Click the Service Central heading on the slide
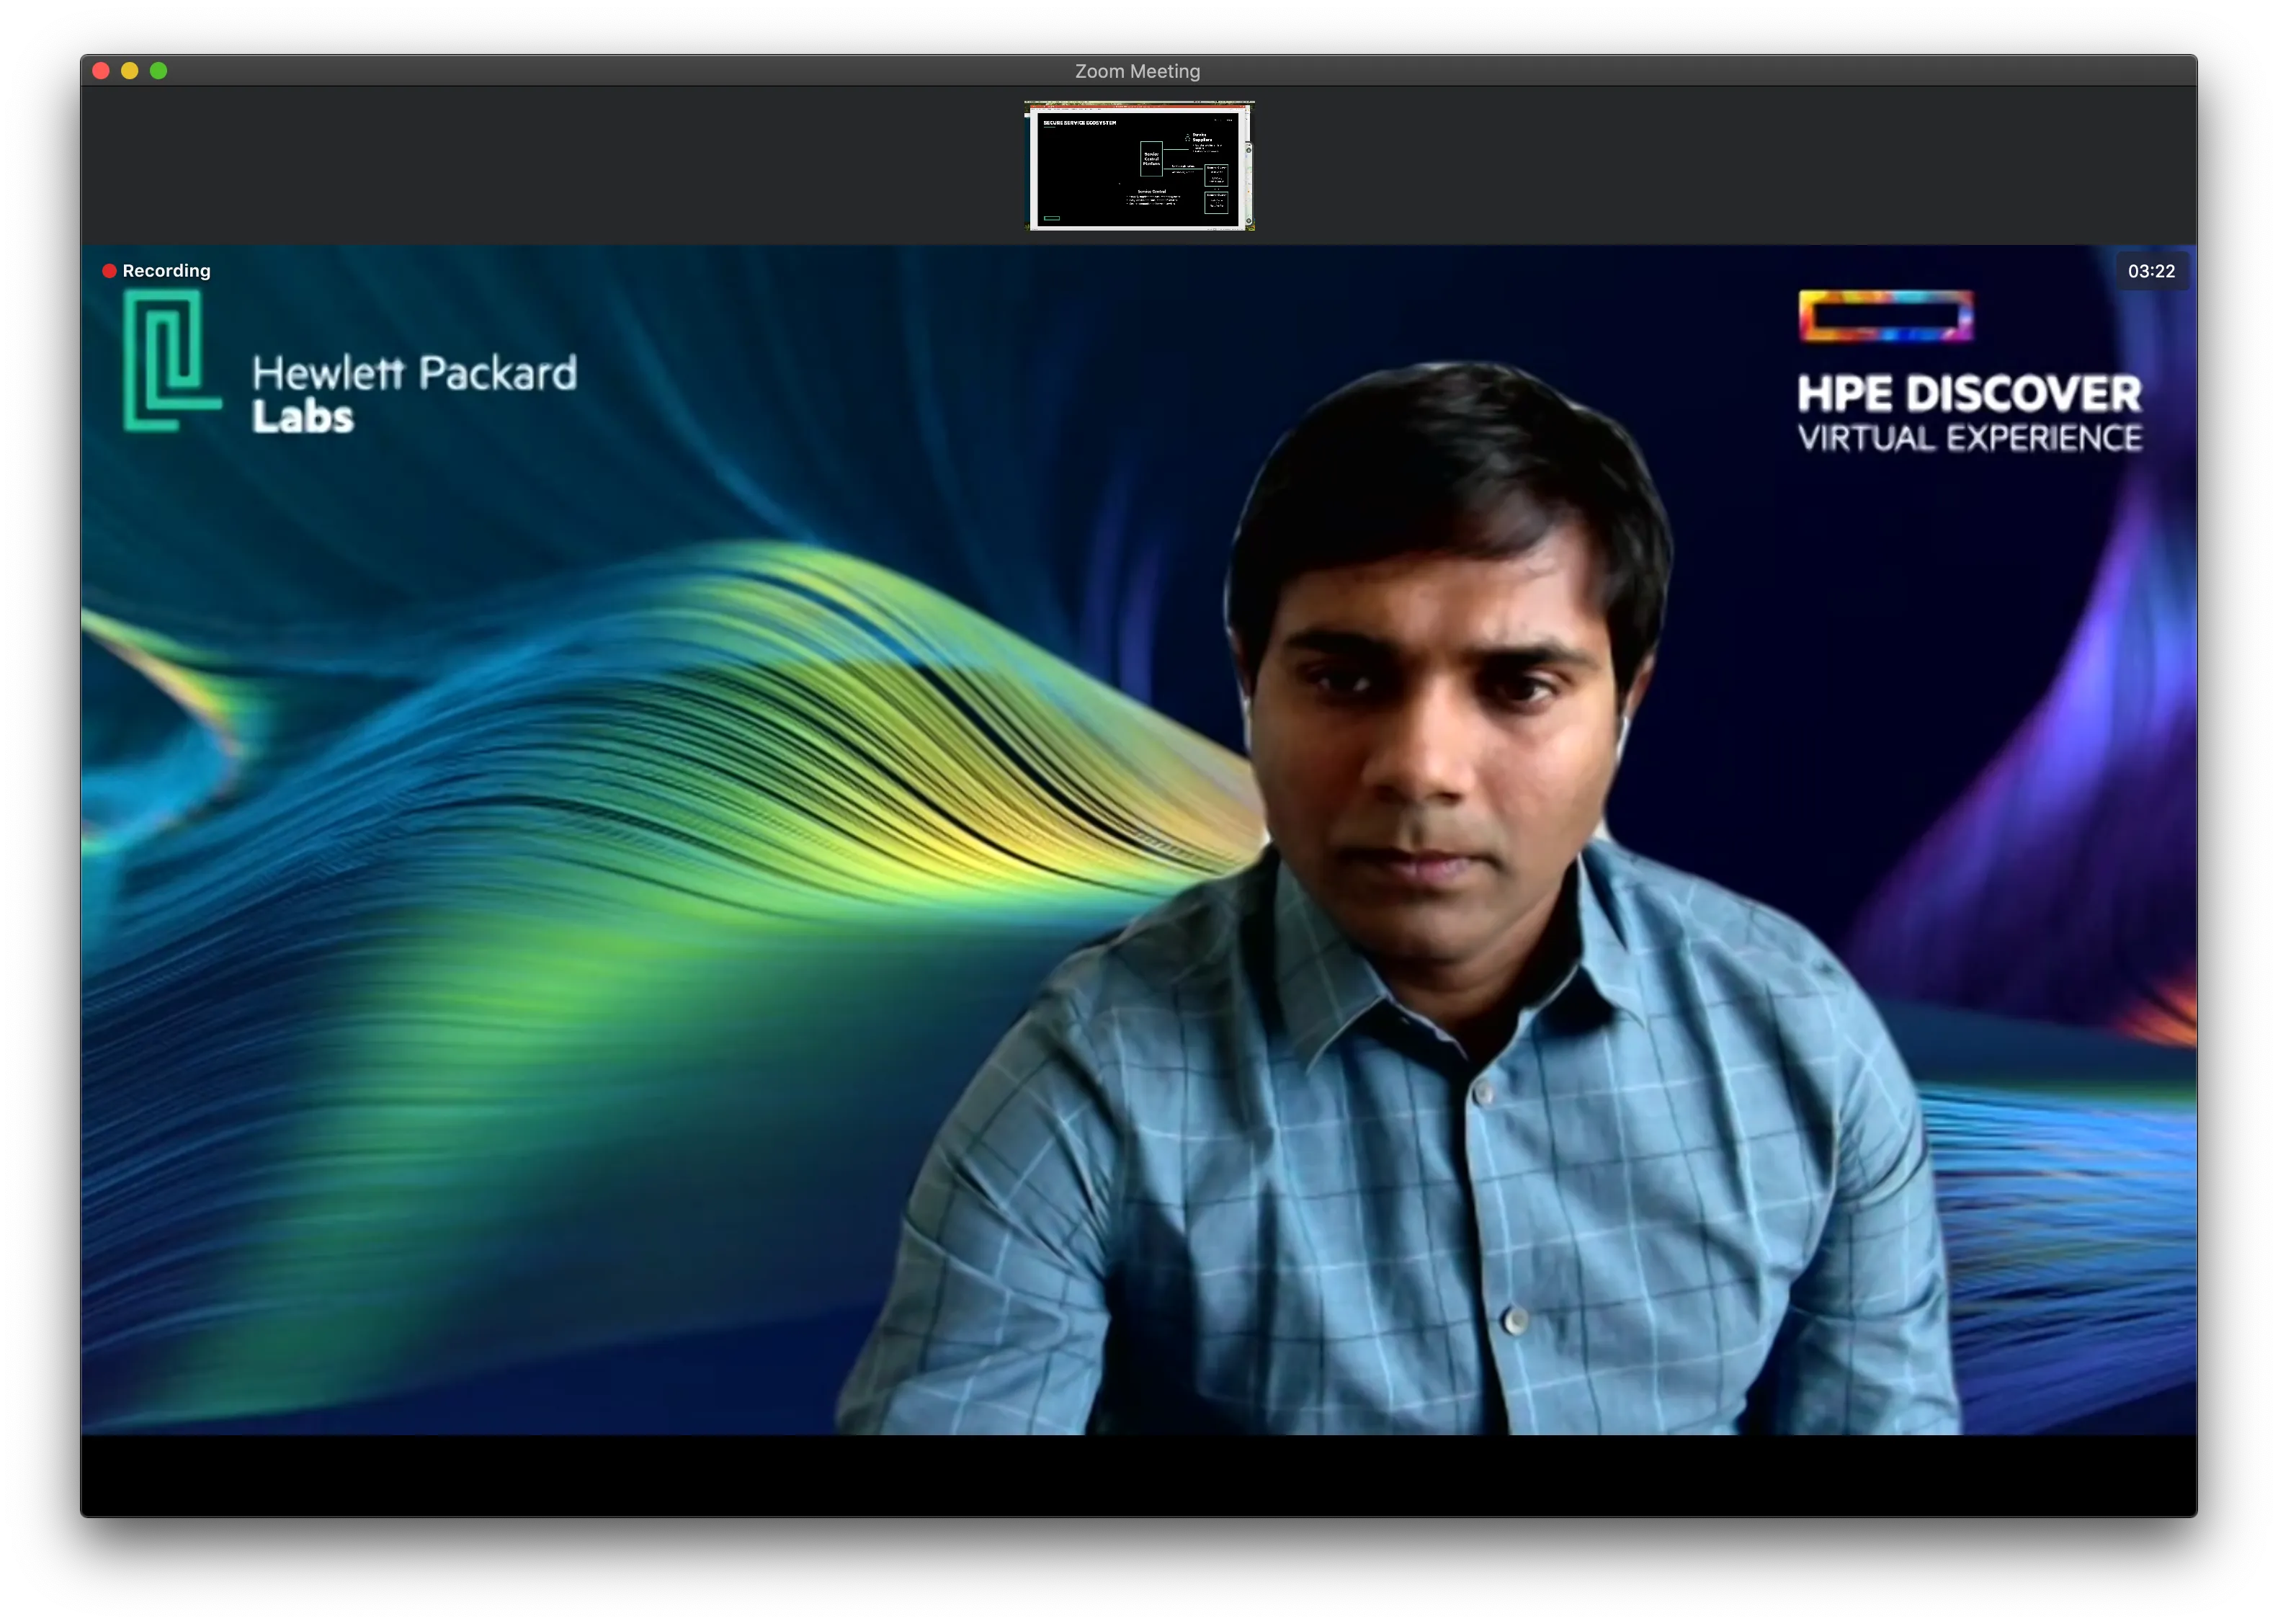The height and width of the screenshot is (1624, 2278). (1152, 192)
